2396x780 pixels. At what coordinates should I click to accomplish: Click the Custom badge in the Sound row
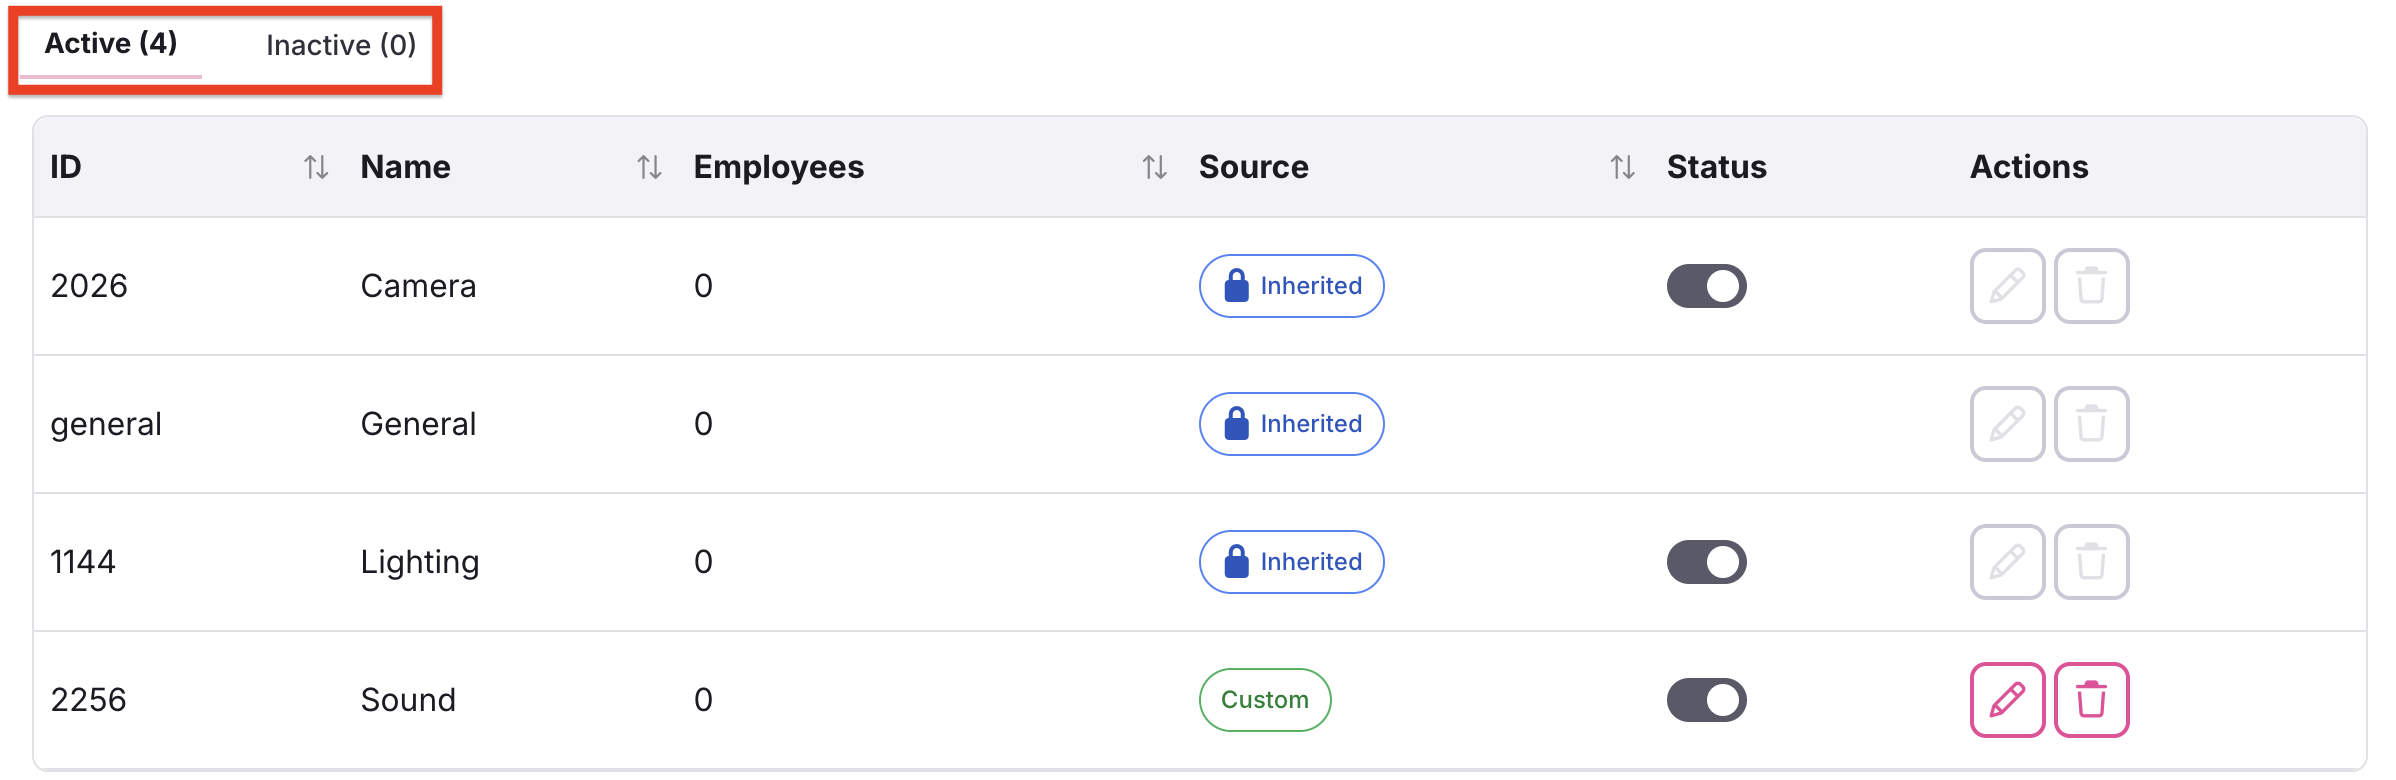click(1265, 700)
